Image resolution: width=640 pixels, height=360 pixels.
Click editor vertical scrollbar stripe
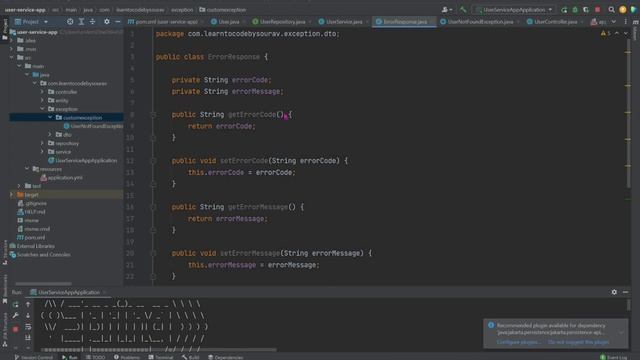tap(629, 114)
